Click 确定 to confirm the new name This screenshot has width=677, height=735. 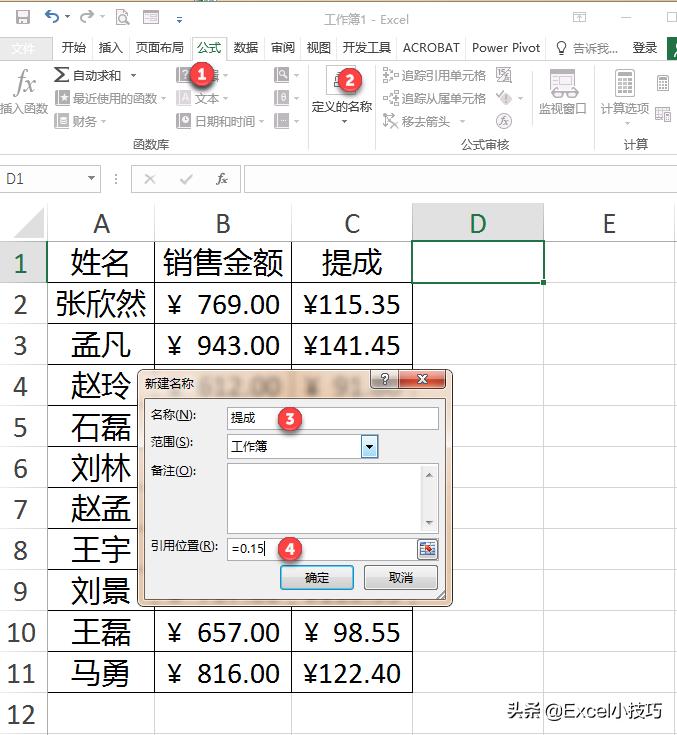click(x=317, y=578)
